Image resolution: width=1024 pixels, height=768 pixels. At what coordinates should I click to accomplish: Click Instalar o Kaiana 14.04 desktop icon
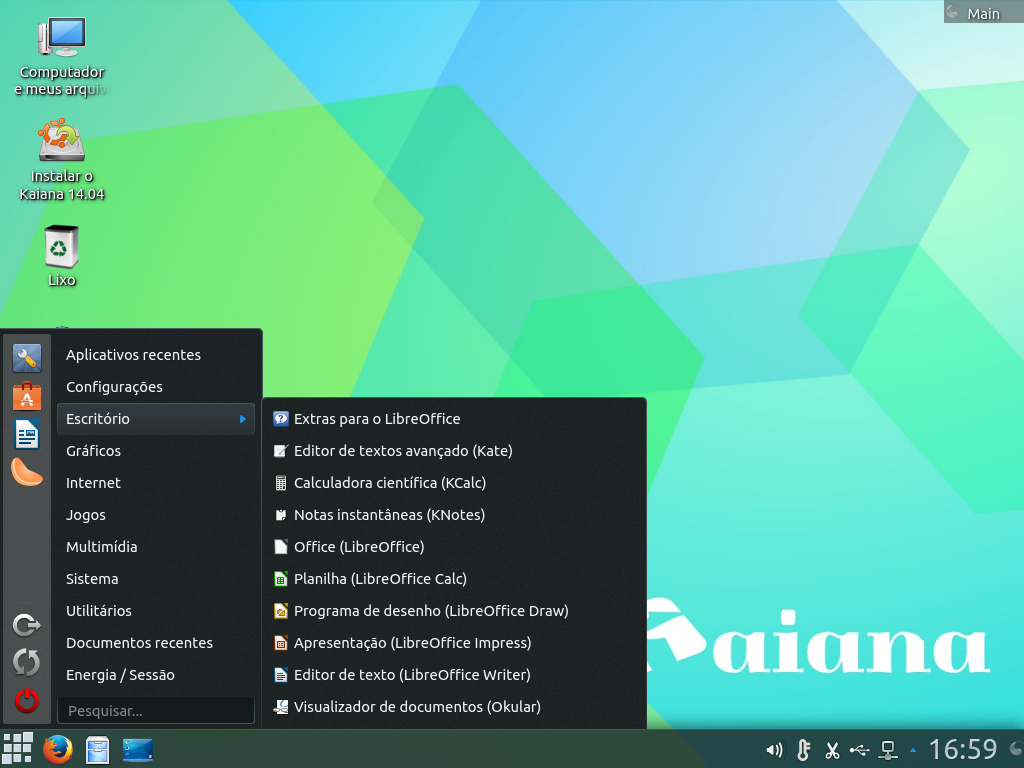pos(61,160)
